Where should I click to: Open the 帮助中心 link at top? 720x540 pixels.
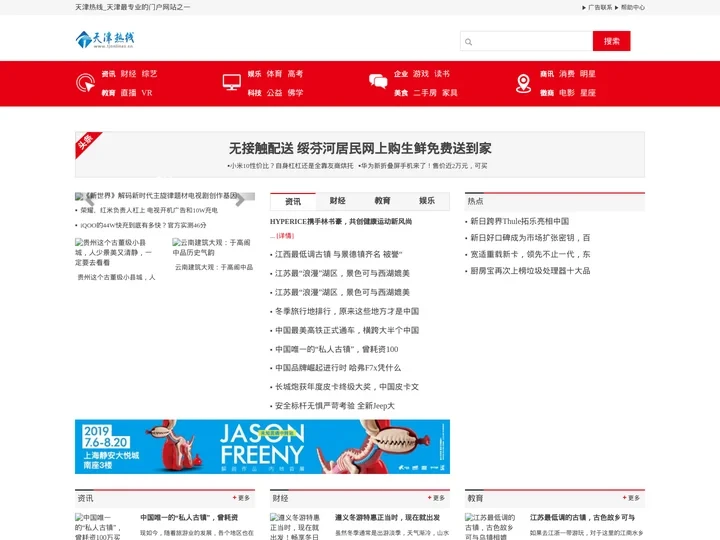[633, 7]
